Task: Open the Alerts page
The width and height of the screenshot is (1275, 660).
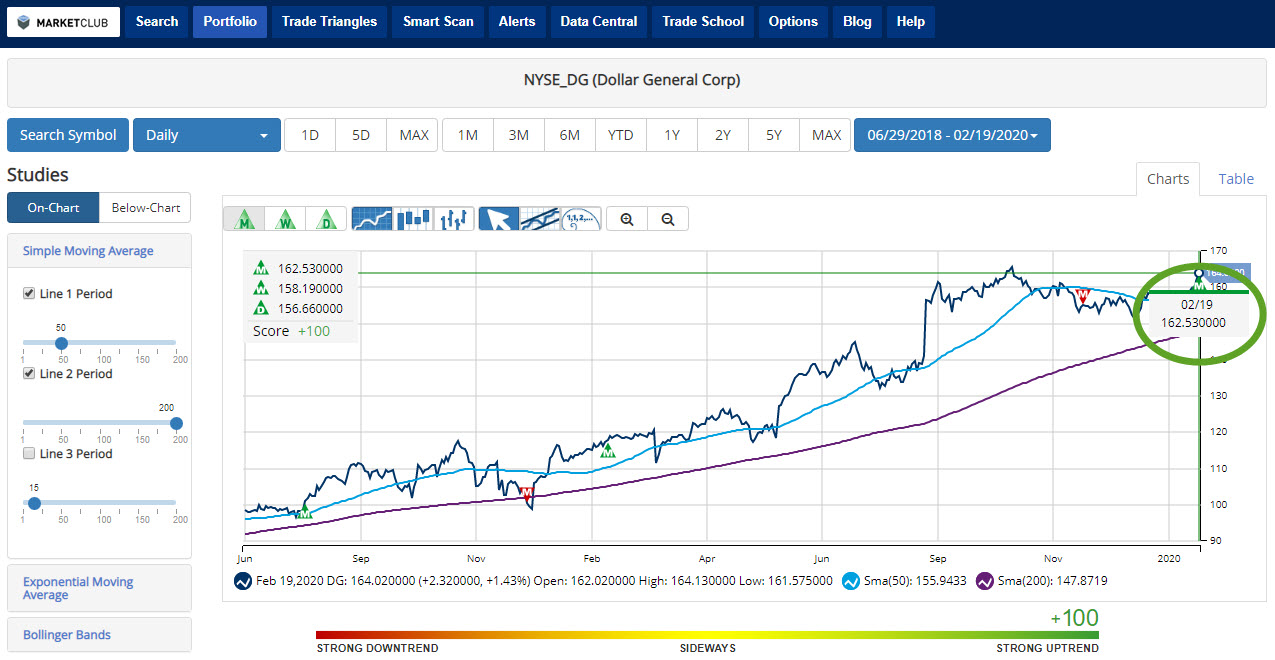Action: tap(517, 21)
